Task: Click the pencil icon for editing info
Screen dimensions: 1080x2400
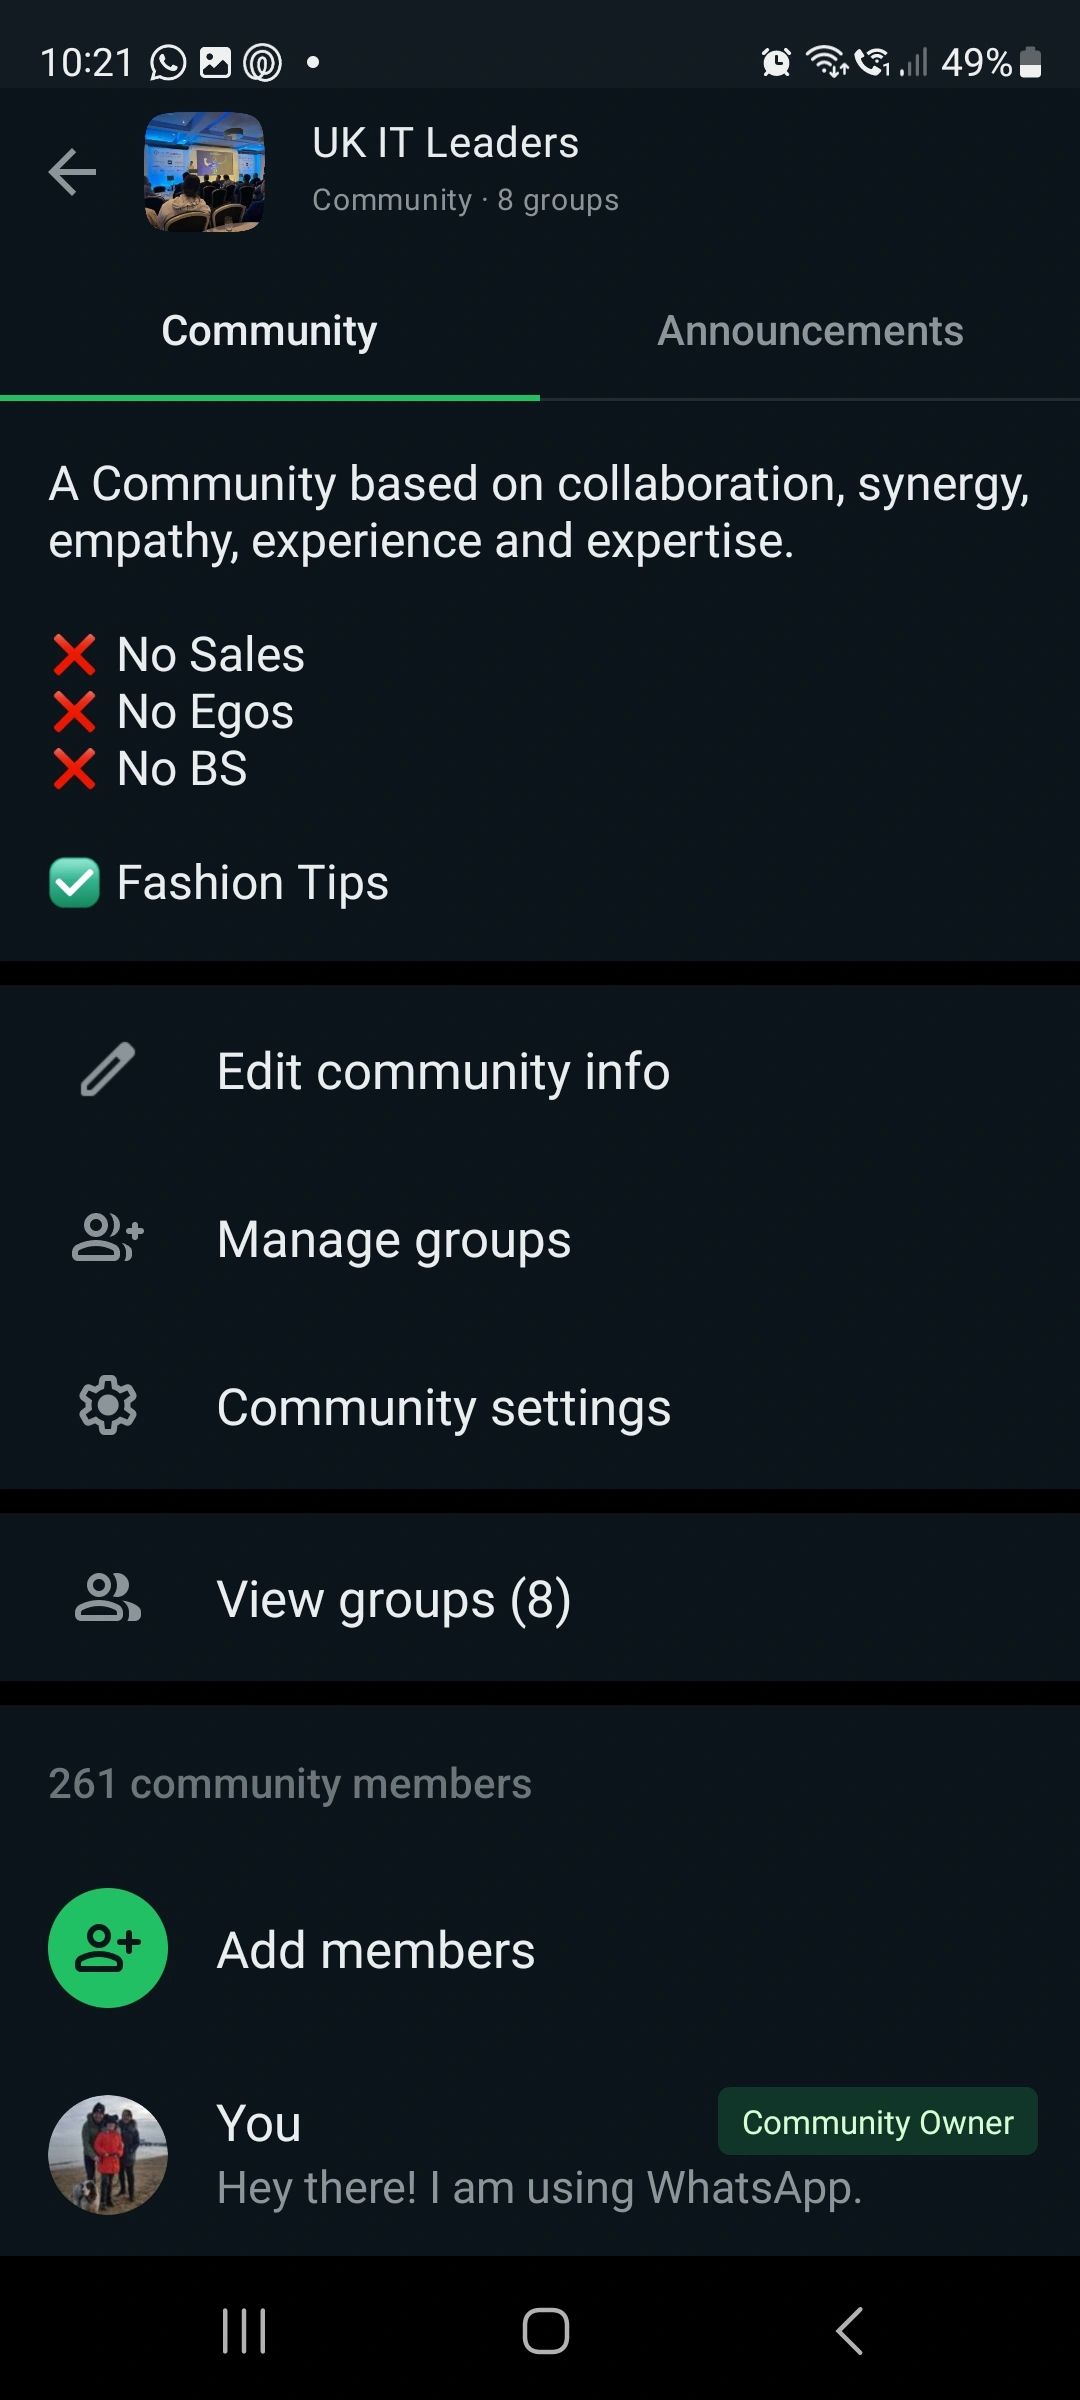Action: pos(108,1070)
